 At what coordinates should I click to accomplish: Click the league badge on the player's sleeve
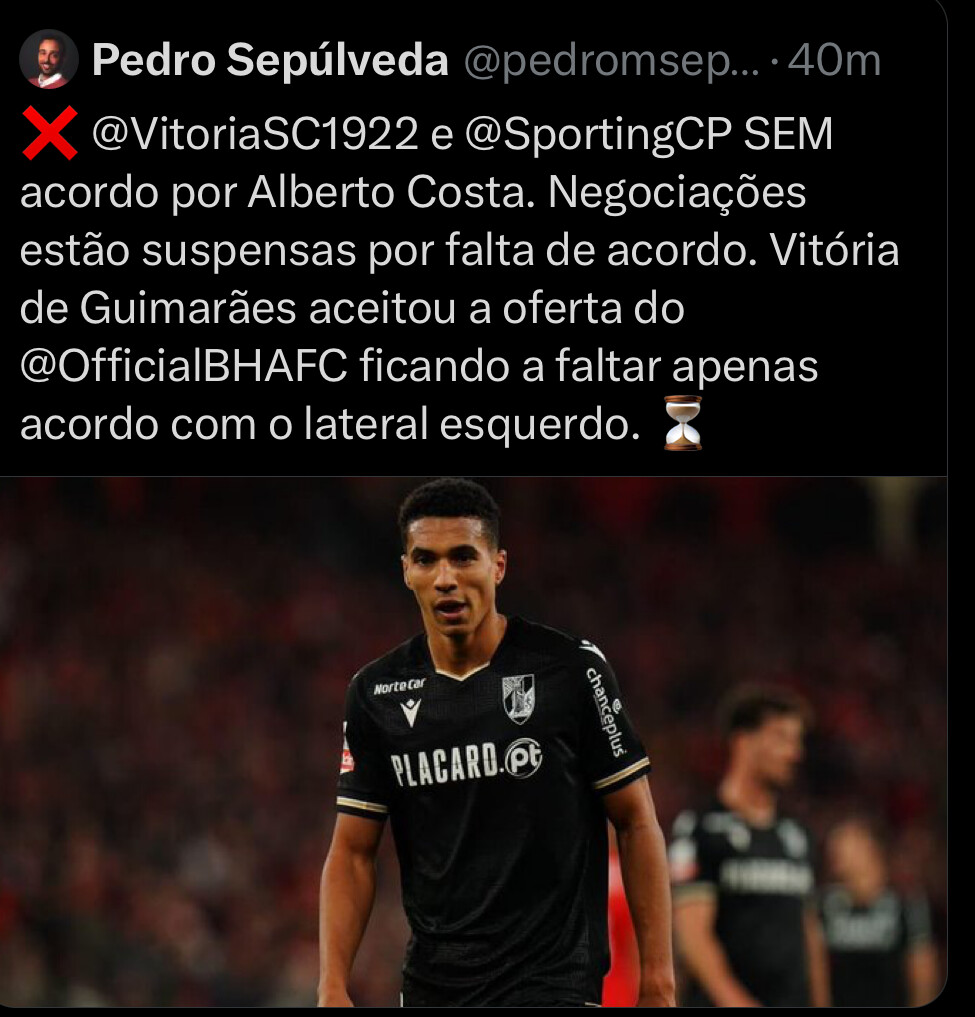(x=346, y=756)
